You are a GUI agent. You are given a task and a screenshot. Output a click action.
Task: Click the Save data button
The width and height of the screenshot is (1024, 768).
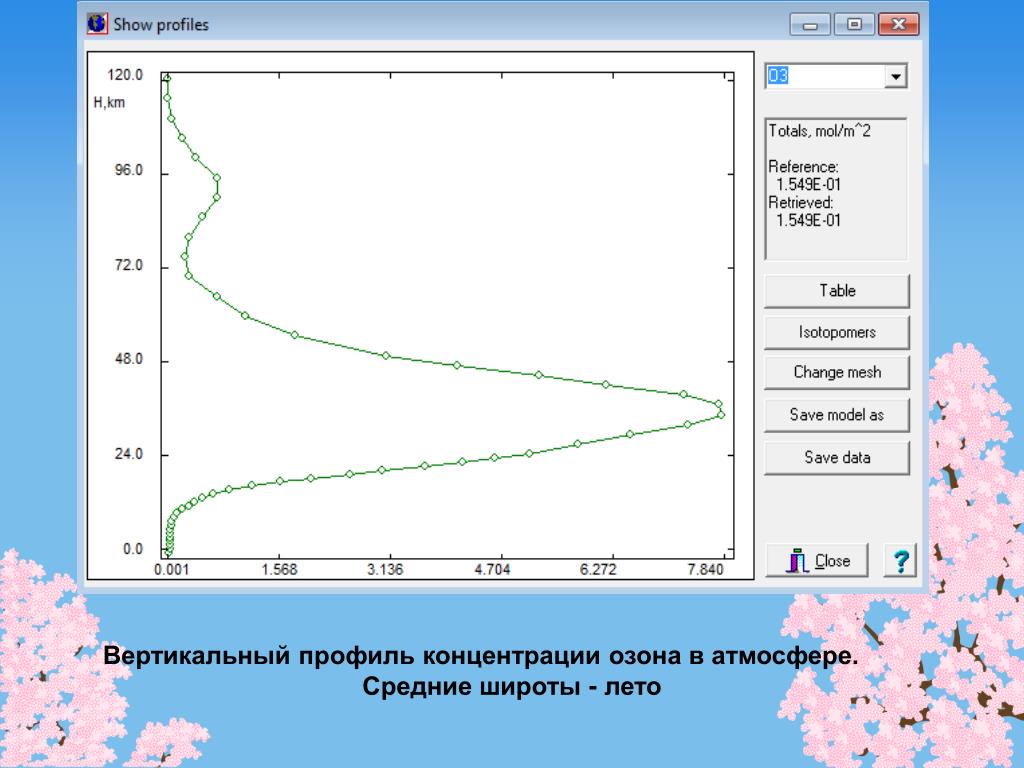tap(837, 457)
